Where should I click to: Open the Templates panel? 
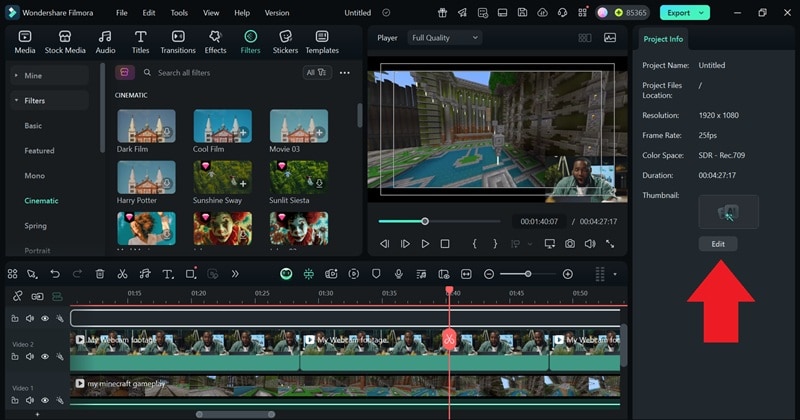tap(322, 42)
